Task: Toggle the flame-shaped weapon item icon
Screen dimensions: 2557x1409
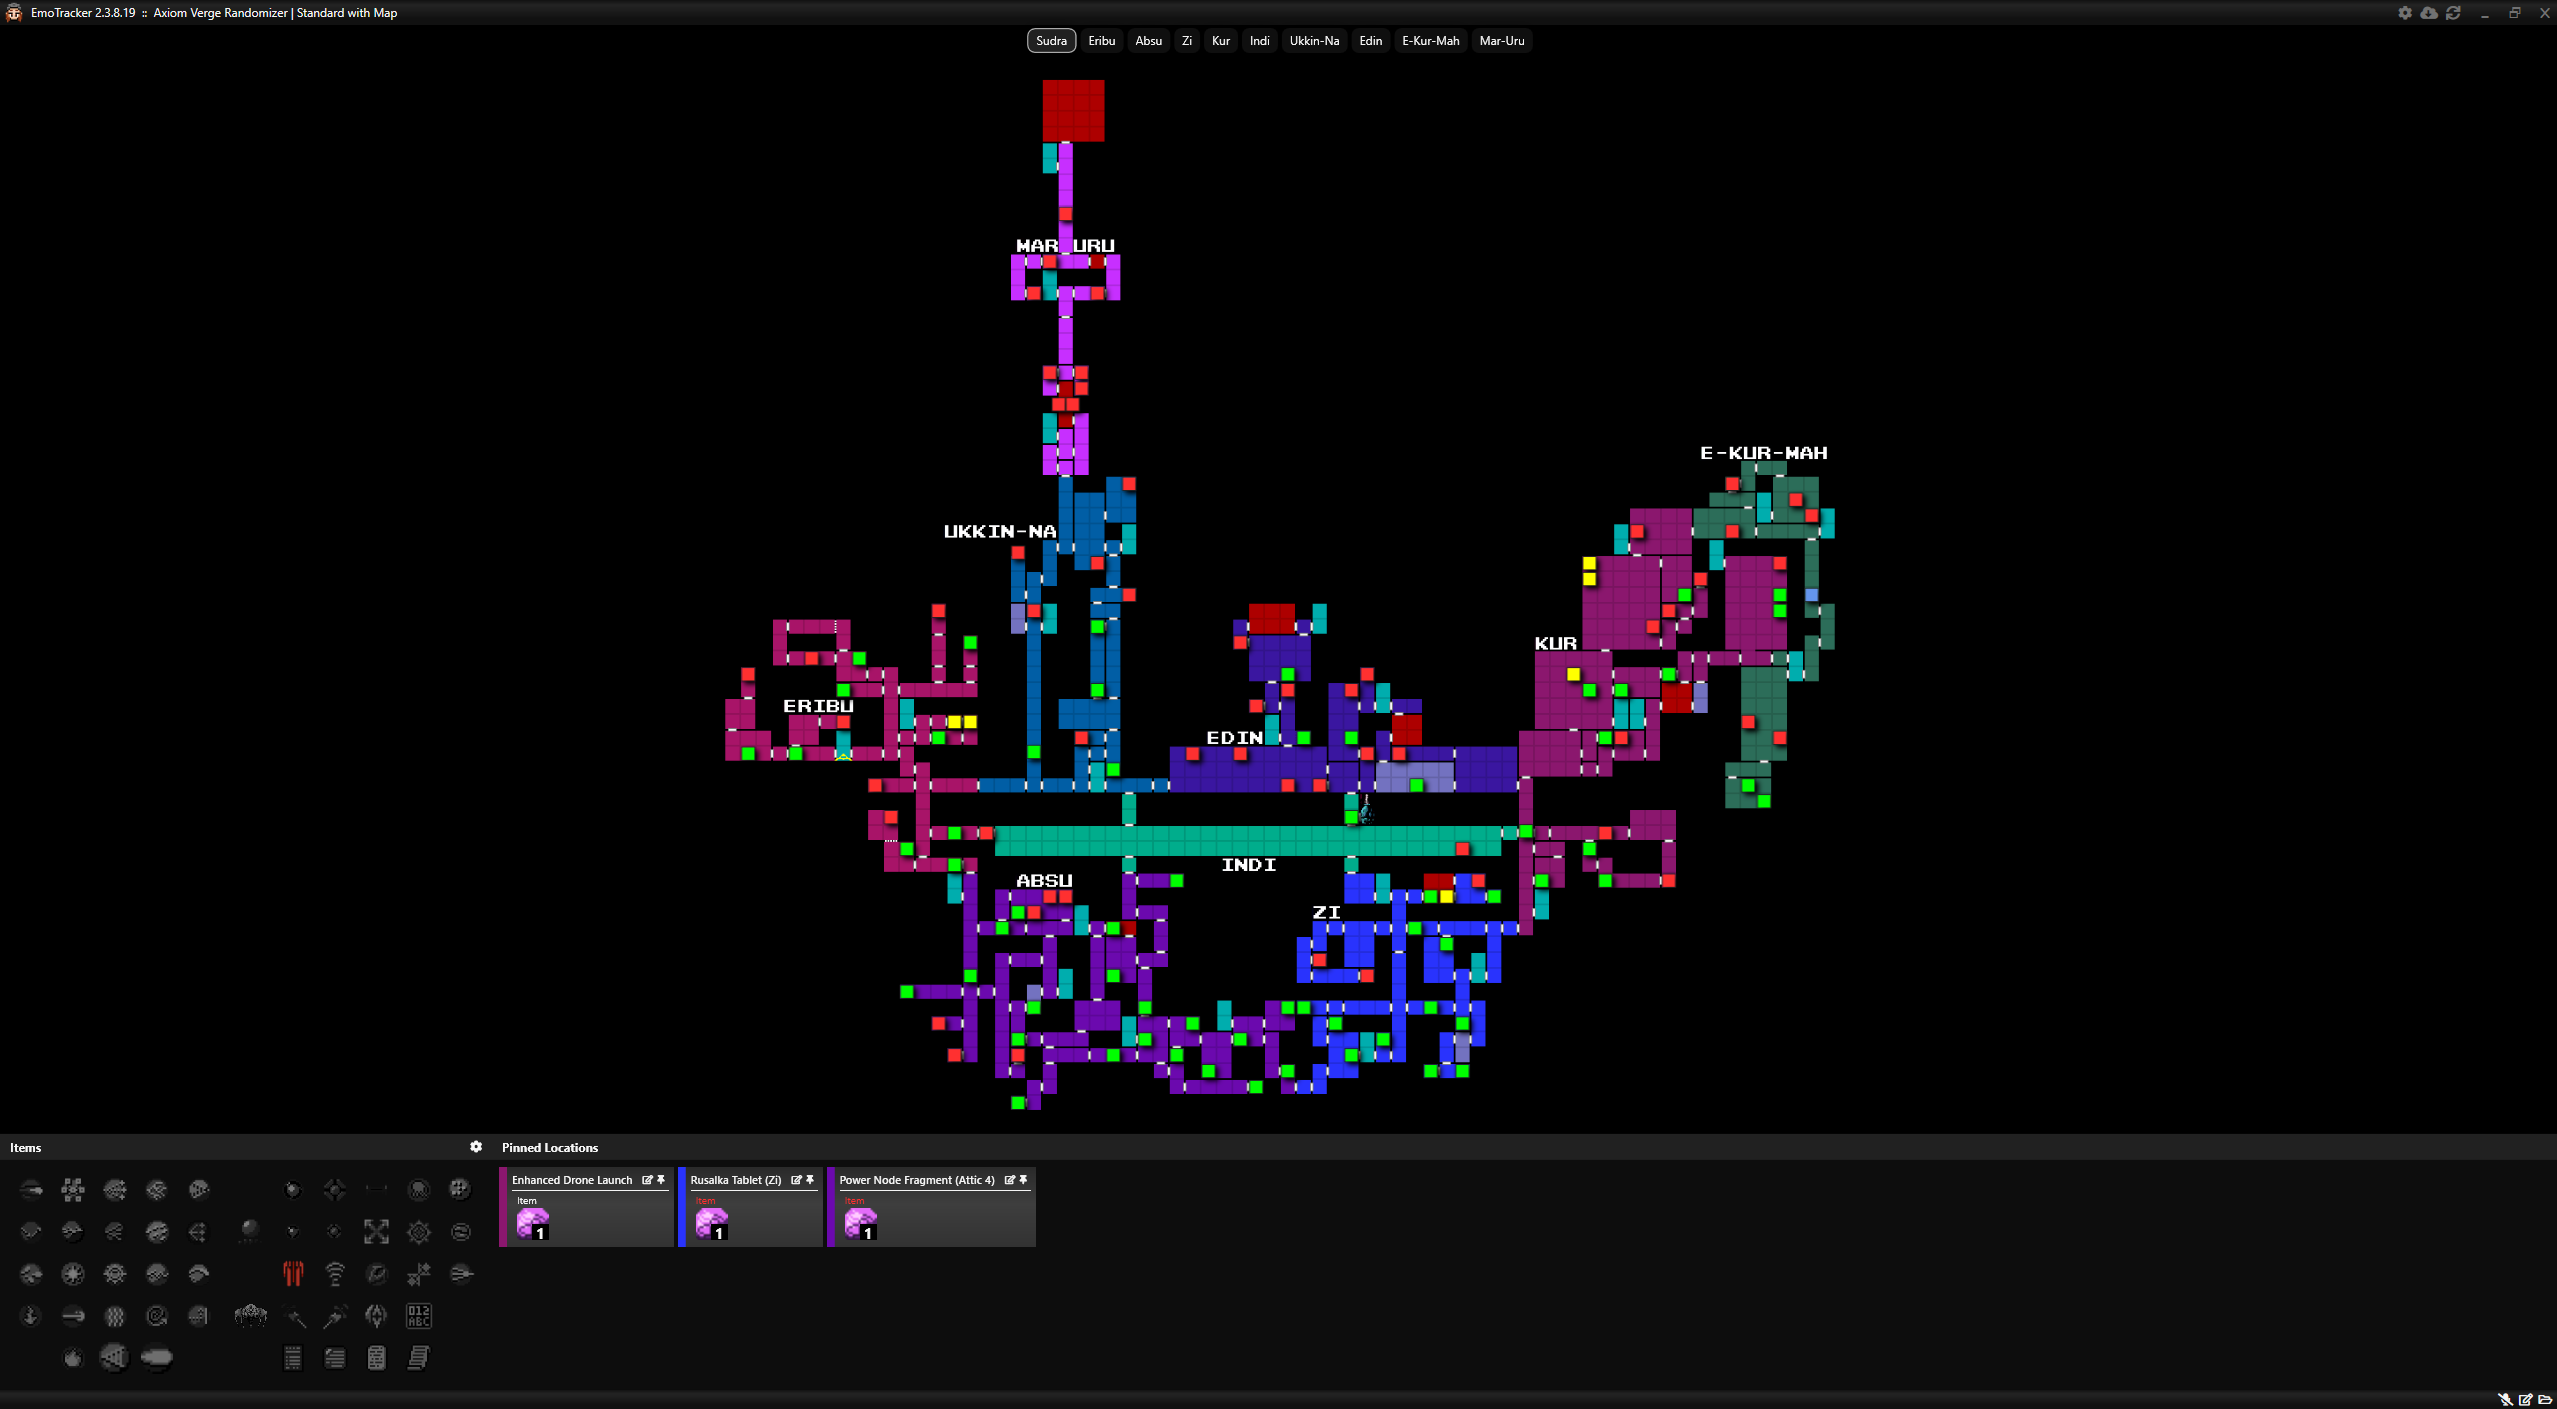Action: point(72,1358)
